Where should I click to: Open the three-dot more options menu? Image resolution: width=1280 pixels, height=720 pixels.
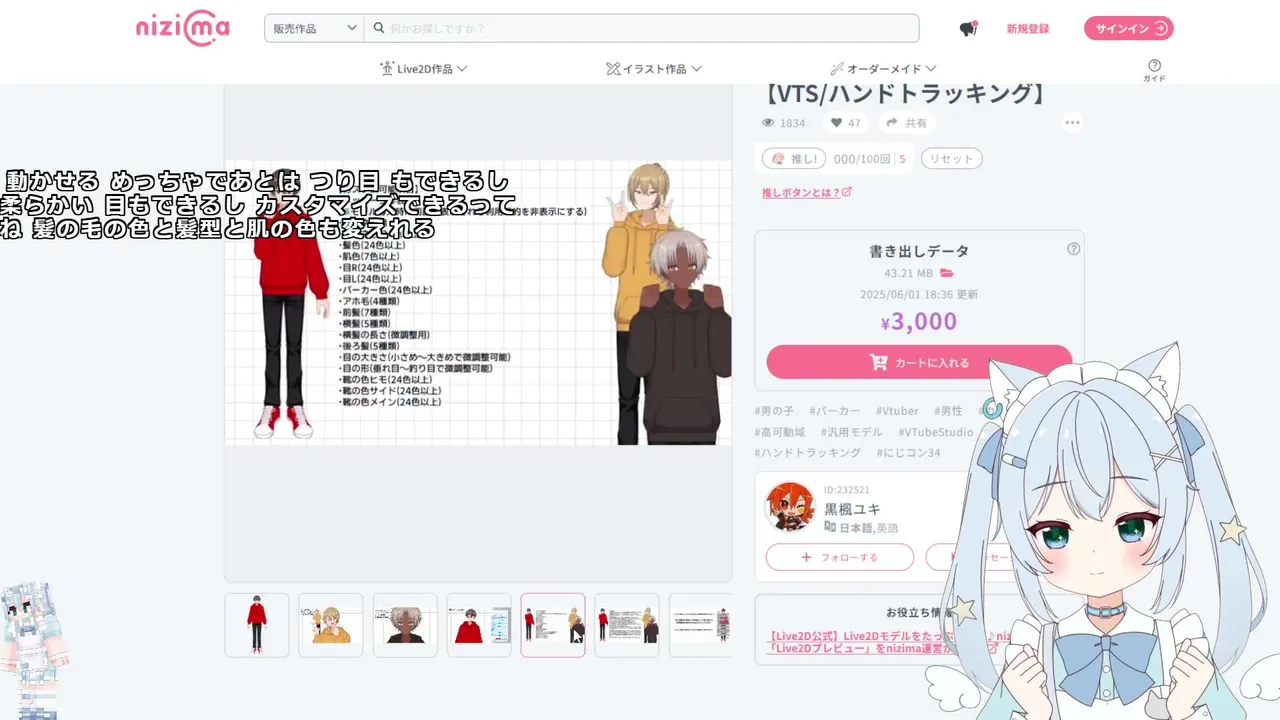[x=1072, y=123]
